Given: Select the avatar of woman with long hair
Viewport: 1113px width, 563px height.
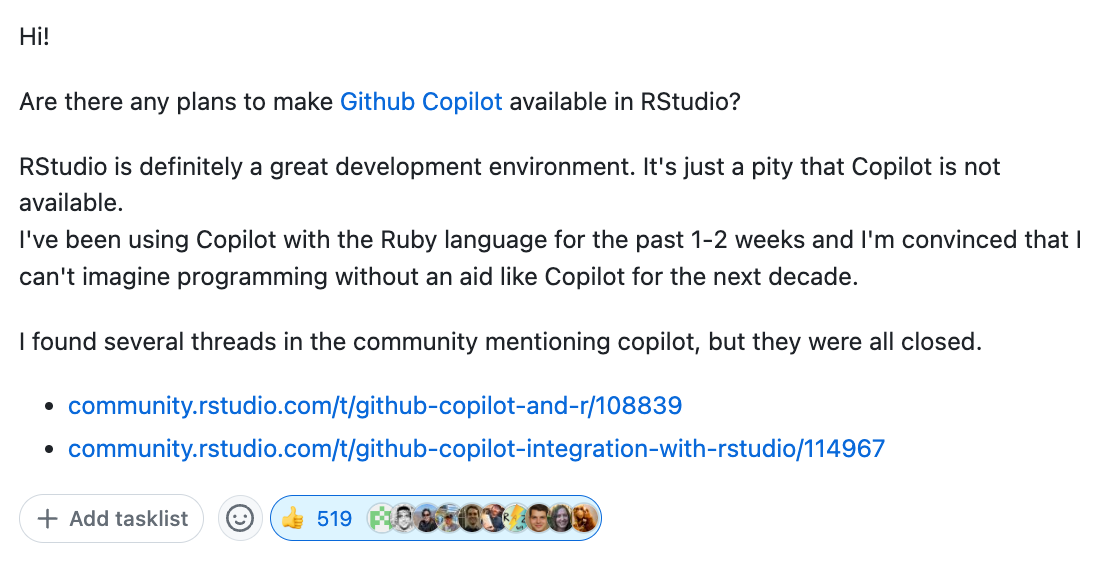Looking at the screenshot, I should point(563,519).
